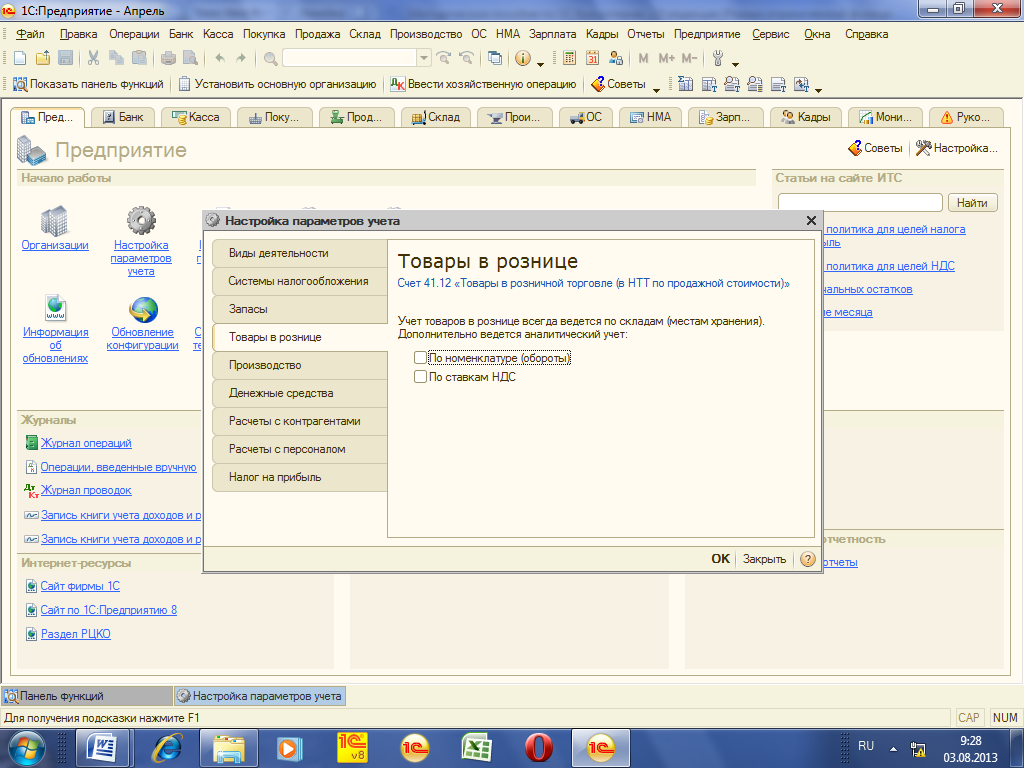
Task: Select Расчеты с контрагентами section
Action: coord(300,421)
